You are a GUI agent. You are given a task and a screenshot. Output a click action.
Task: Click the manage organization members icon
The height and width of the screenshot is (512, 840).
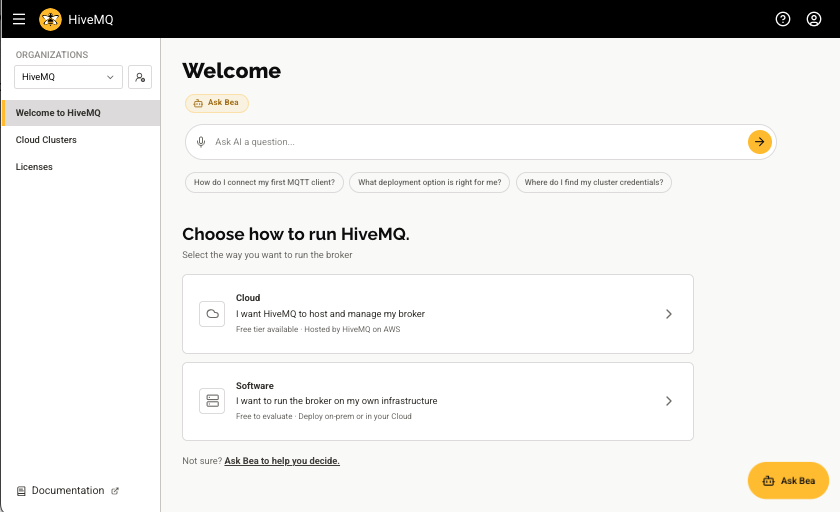(140, 77)
